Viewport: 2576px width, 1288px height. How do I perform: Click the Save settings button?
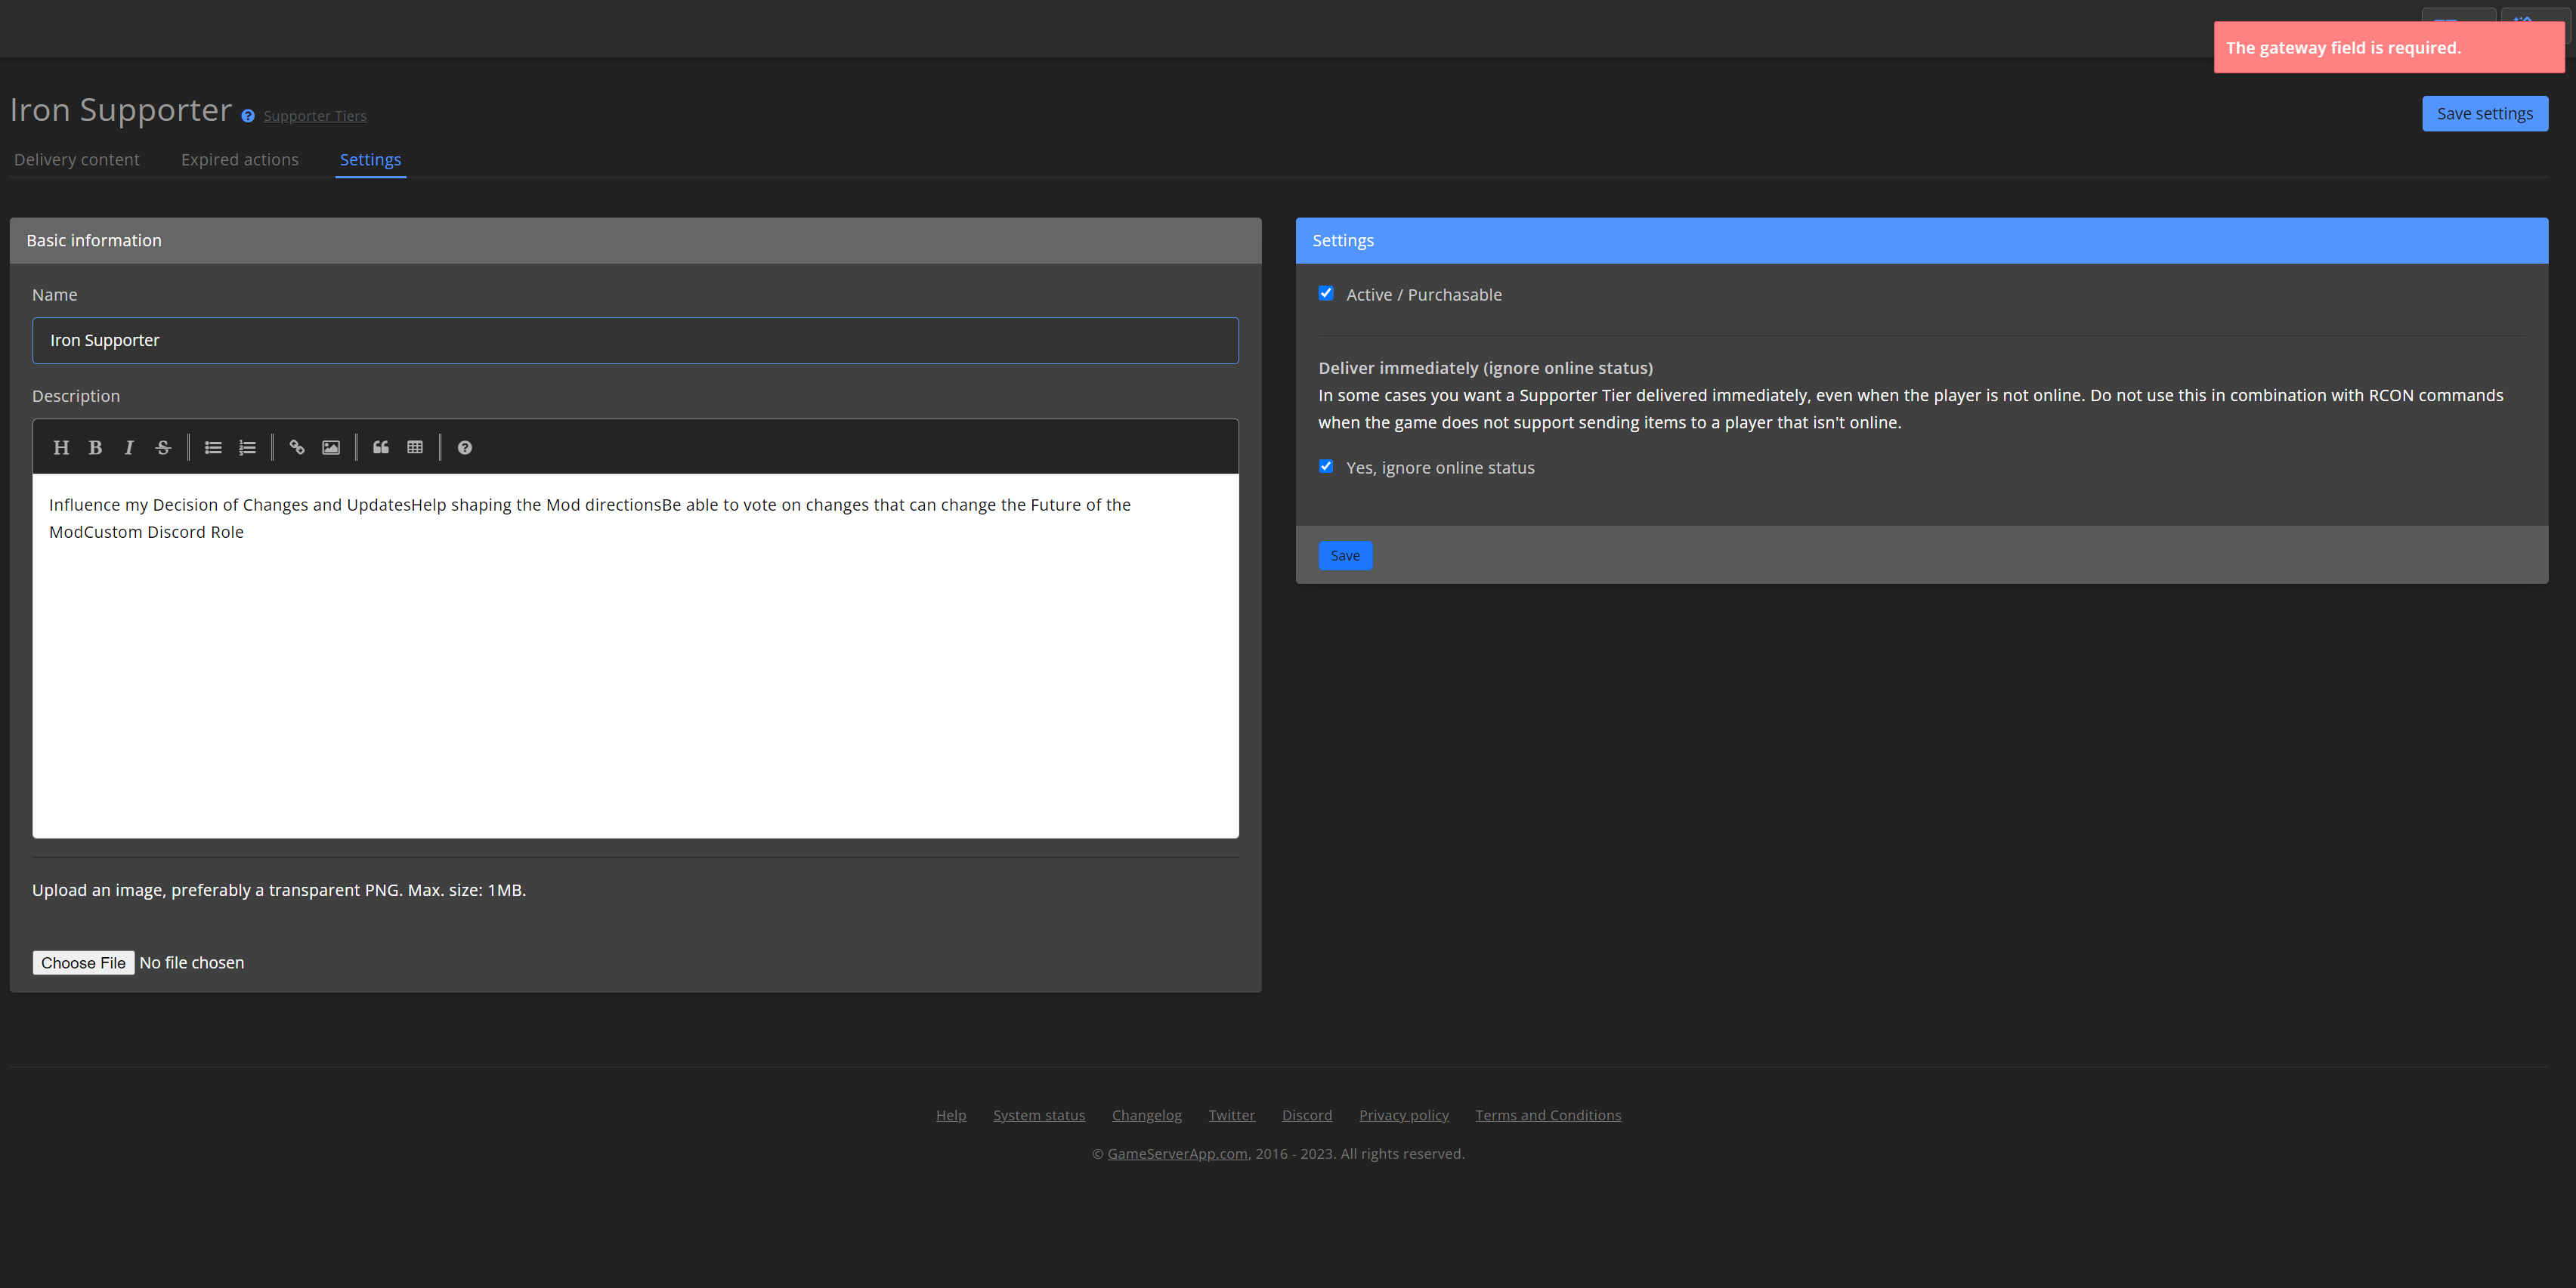point(2485,113)
